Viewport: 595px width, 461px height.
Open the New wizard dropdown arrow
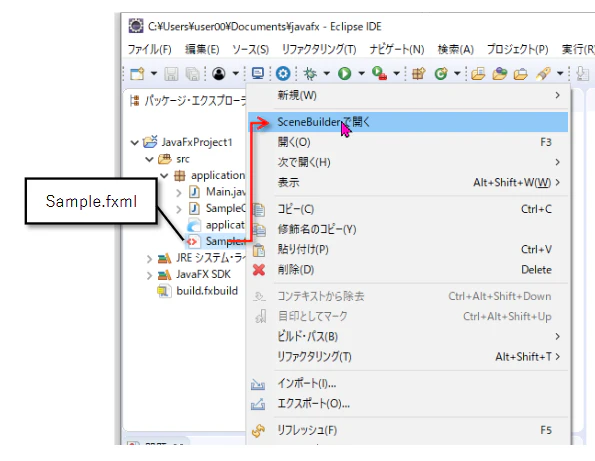(154, 73)
